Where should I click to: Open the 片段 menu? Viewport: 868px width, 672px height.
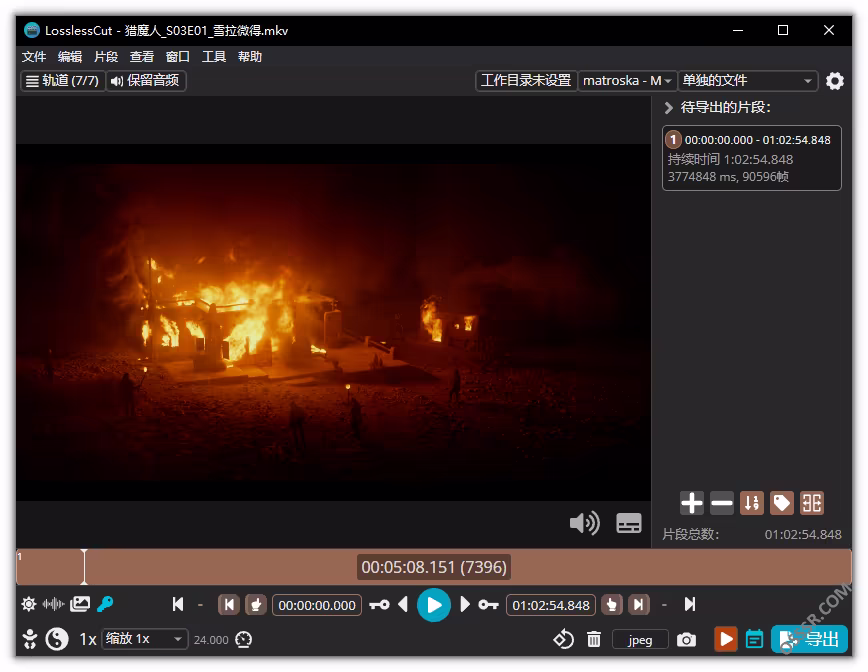[106, 57]
